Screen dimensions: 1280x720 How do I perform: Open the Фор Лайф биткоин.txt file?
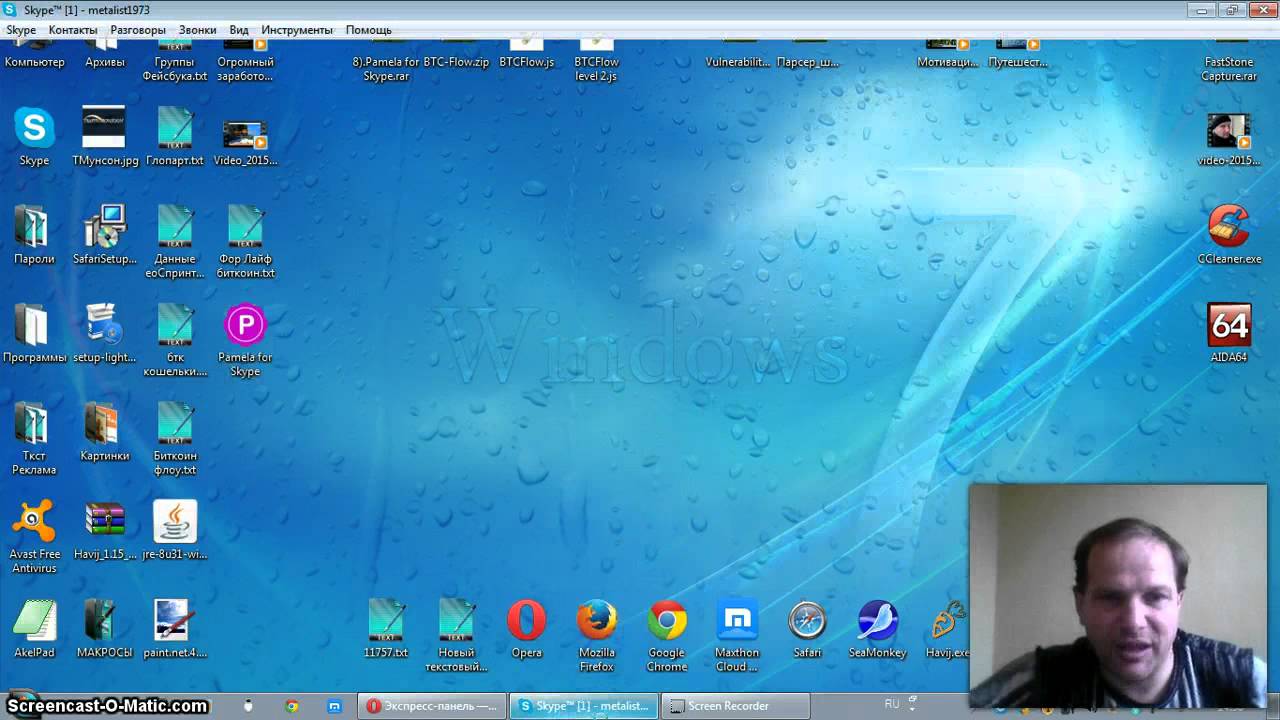click(245, 242)
